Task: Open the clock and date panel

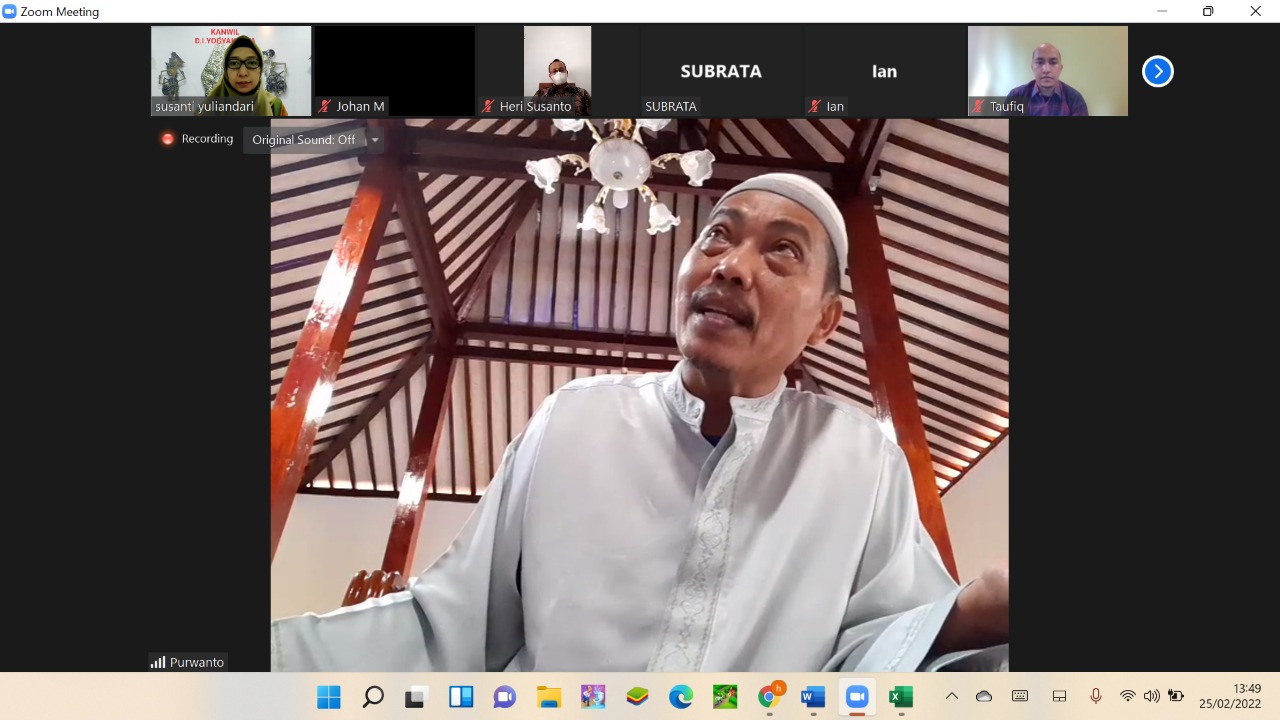Action: (1230, 696)
